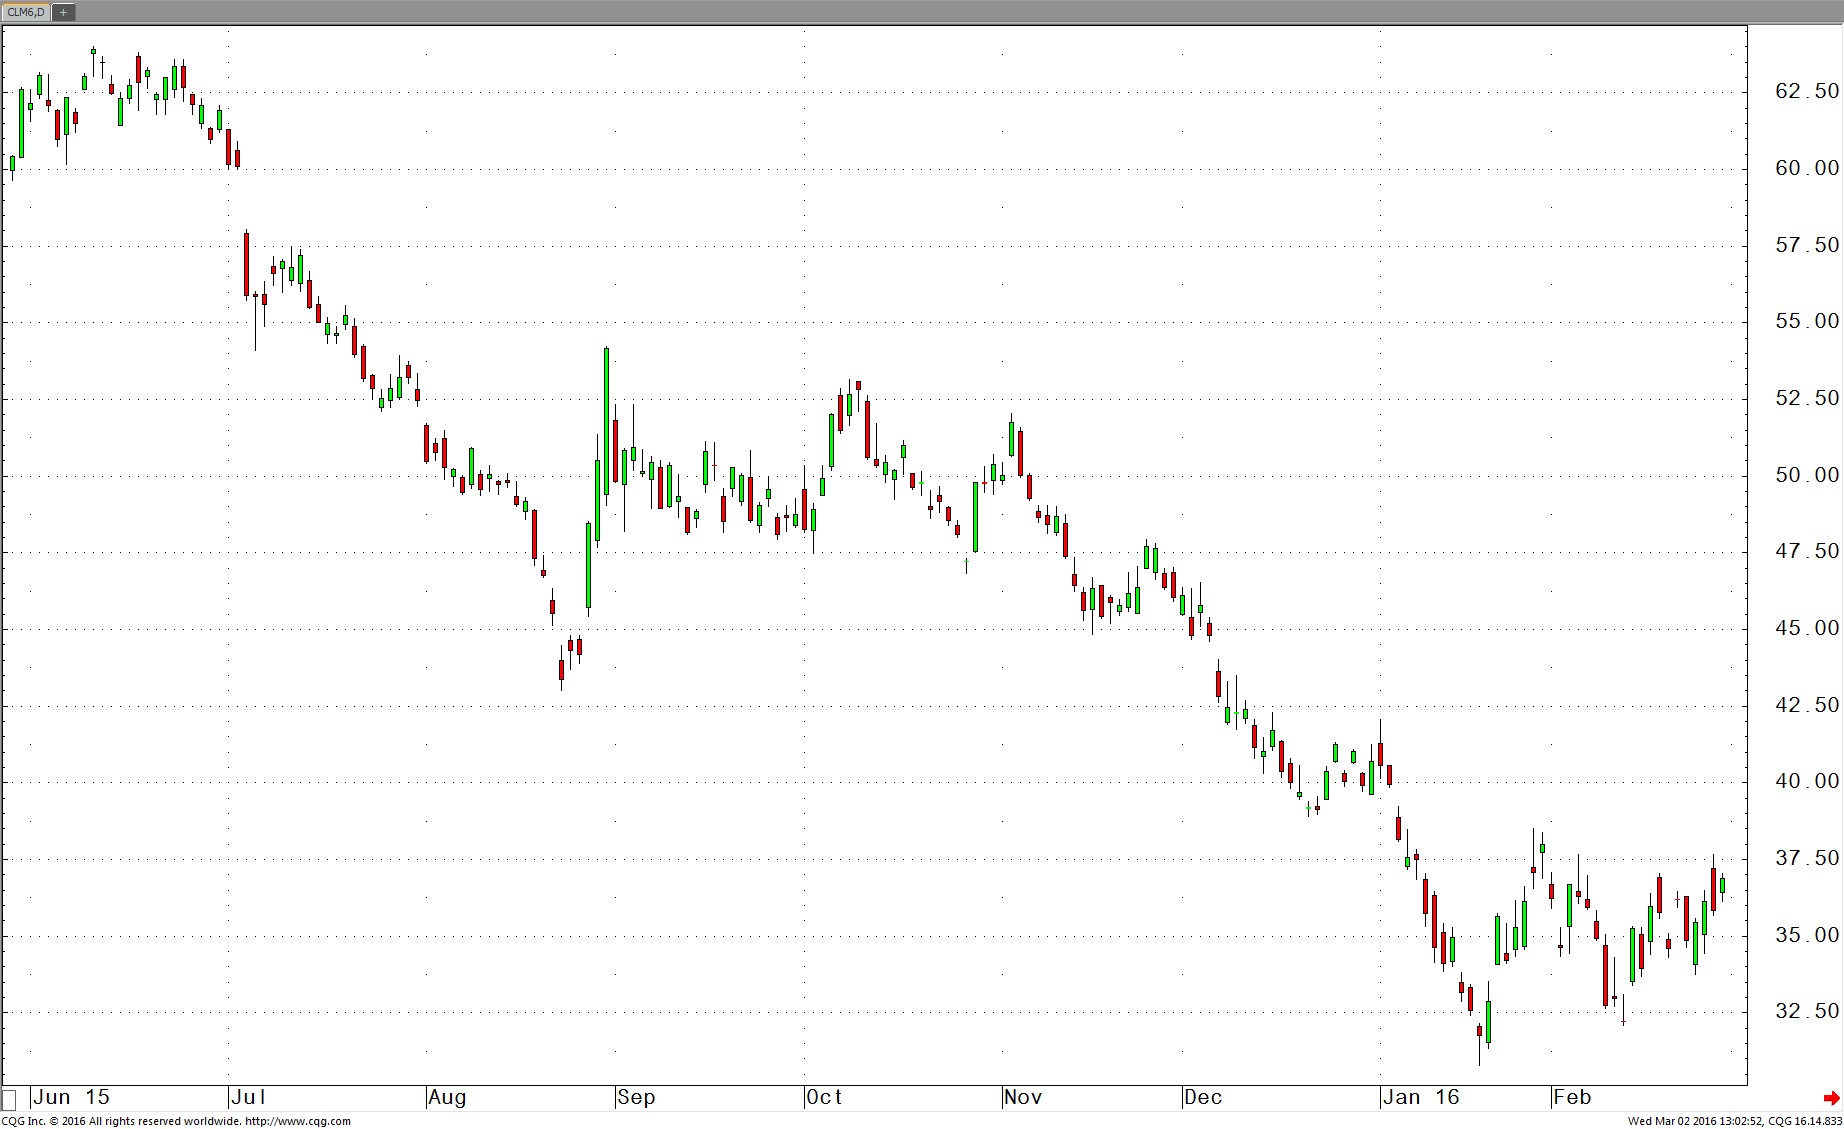Click the small square box left of Jun 15
This screenshot has height=1129, width=1844.
[x=10, y=1098]
